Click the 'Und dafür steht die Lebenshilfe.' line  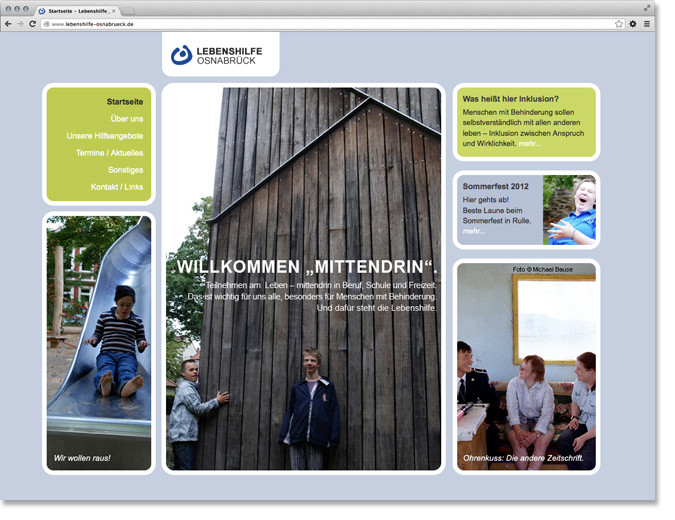tap(377, 308)
